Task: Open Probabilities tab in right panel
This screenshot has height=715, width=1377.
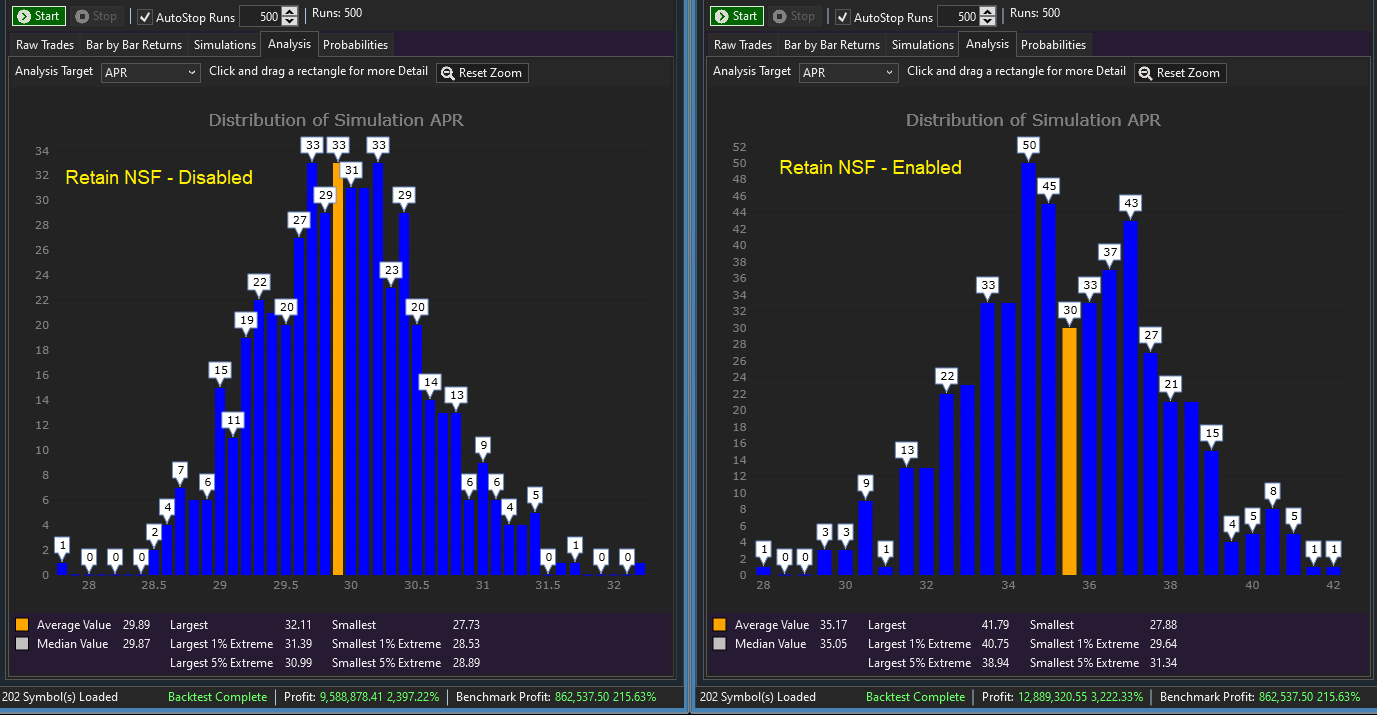Action: pyautogui.click(x=1053, y=45)
